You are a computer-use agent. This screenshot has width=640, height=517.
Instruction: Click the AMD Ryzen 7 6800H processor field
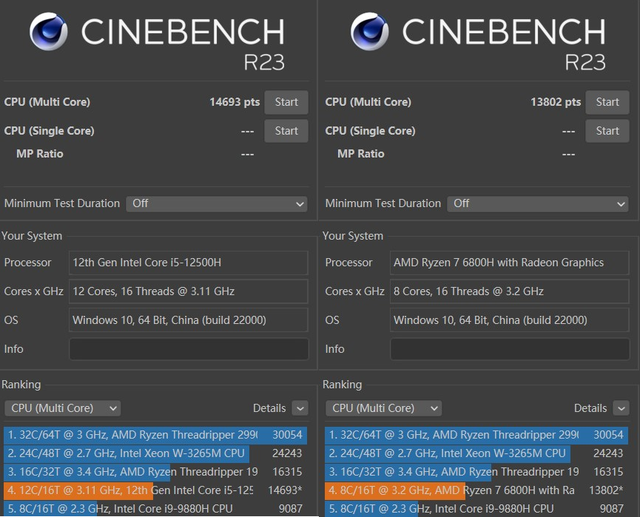click(510, 262)
